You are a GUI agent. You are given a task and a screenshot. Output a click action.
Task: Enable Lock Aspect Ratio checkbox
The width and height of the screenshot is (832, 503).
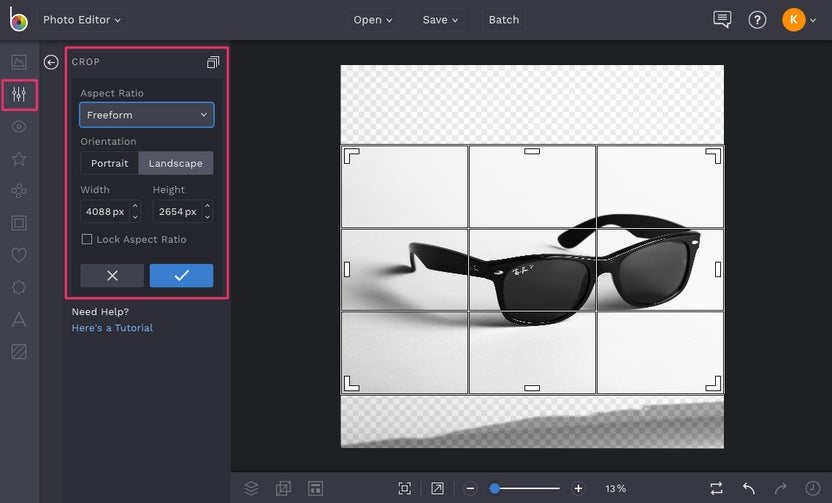(x=87, y=240)
